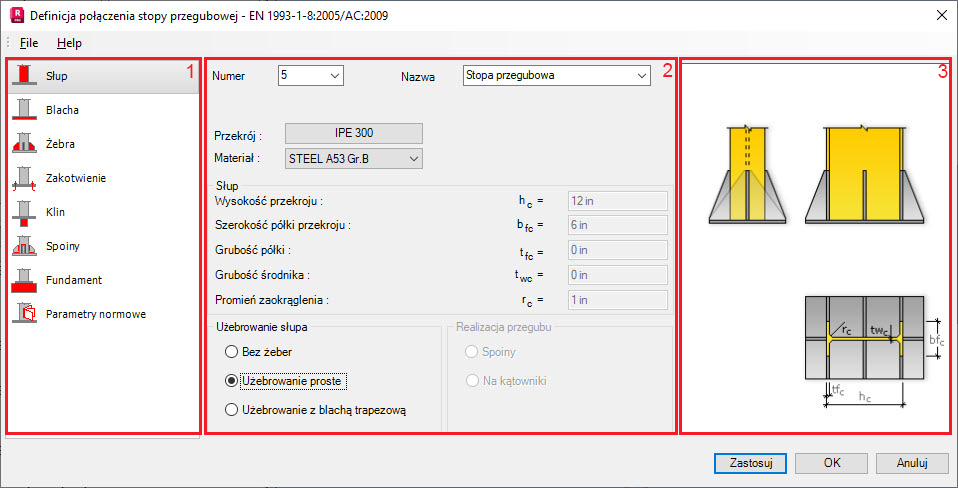Click the Słup list item label
The height and width of the screenshot is (488, 958).
click(56, 76)
